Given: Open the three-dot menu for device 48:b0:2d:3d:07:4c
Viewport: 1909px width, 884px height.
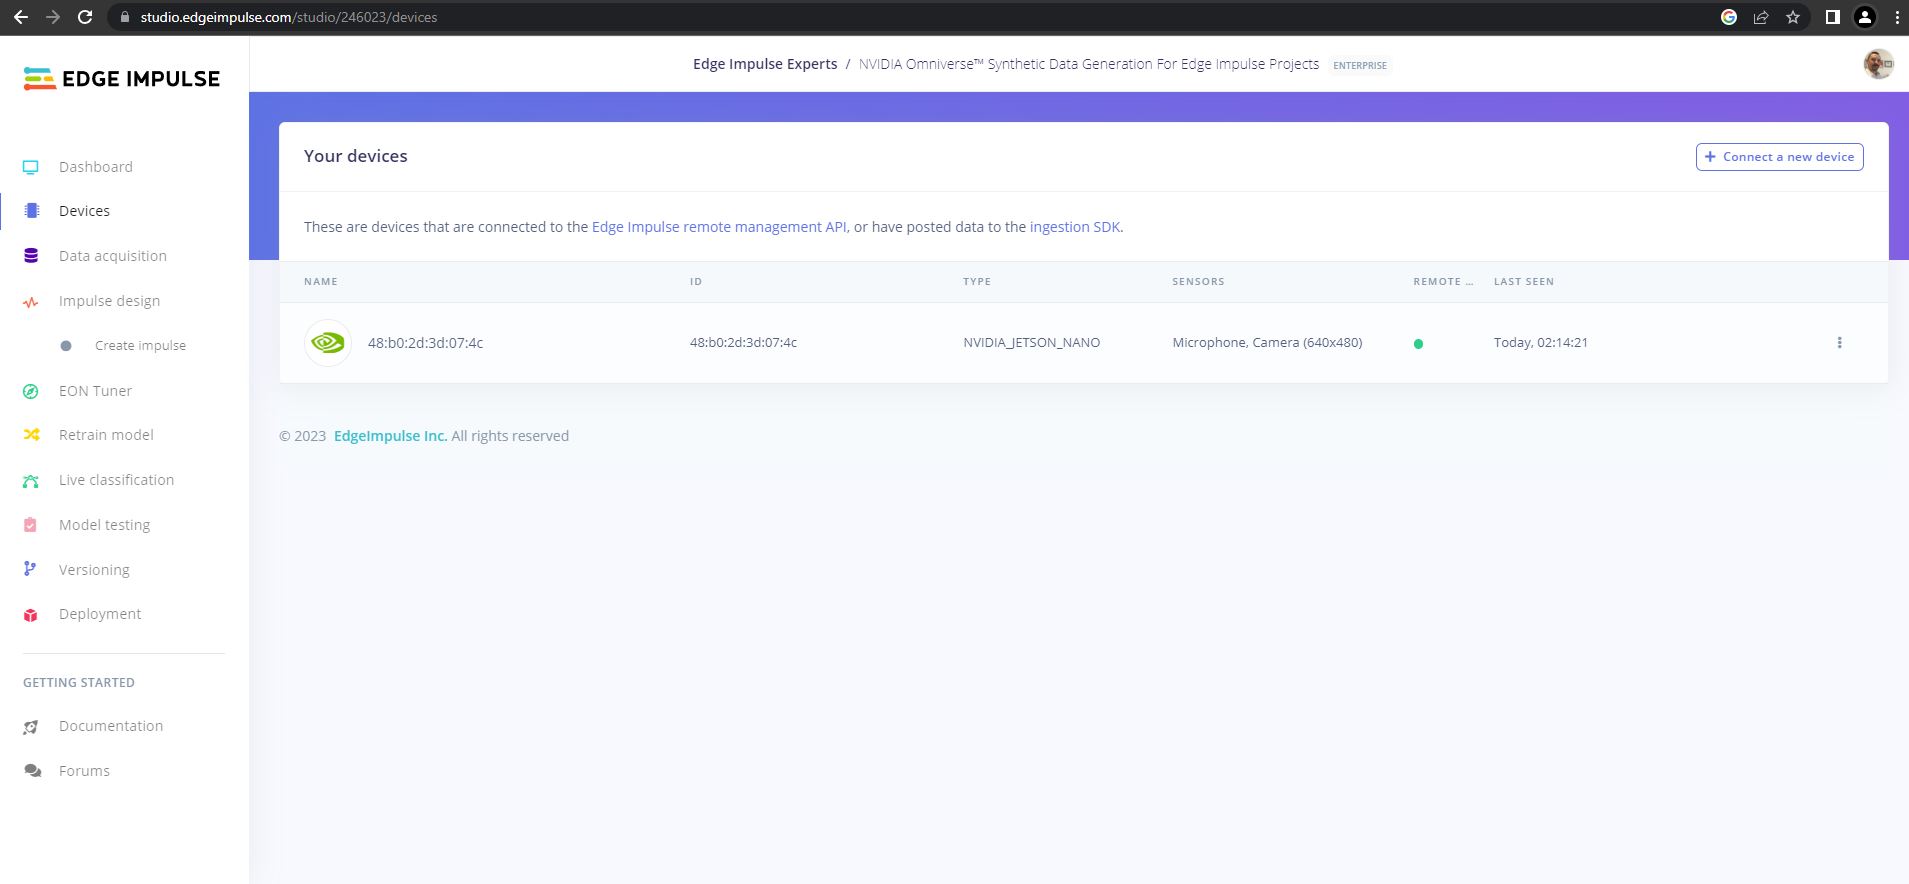Looking at the screenshot, I should (1839, 343).
